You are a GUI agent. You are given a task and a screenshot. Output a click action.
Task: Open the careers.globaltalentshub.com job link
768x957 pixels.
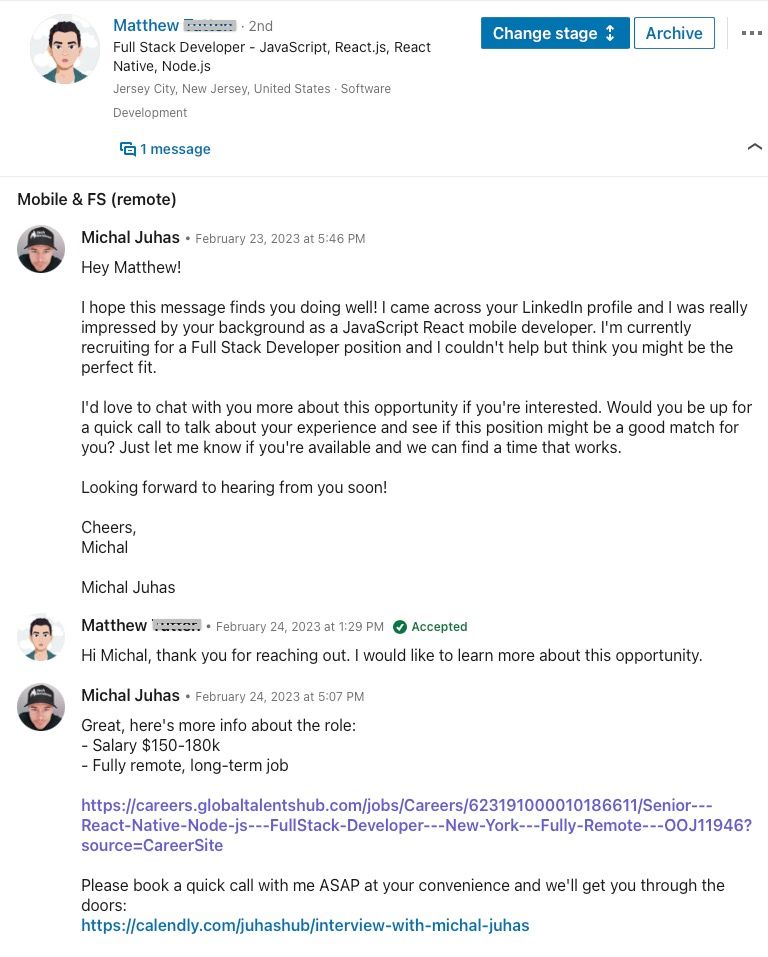(416, 825)
